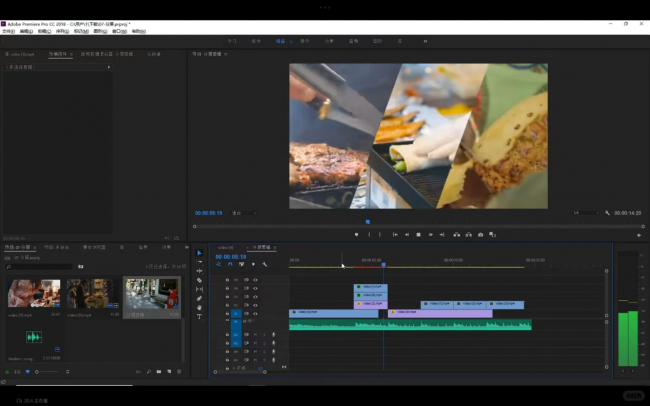This screenshot has height=406, width=650.
Task: Expand Project panel tabs overflow chevron
Action: tap(187, 247)
